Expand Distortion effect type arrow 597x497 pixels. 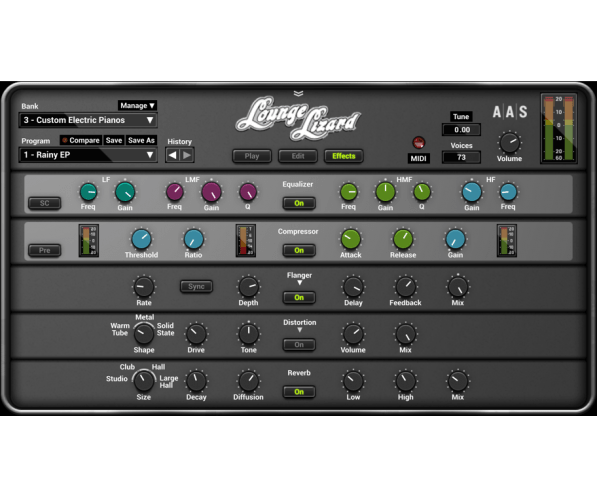point(300,330)
